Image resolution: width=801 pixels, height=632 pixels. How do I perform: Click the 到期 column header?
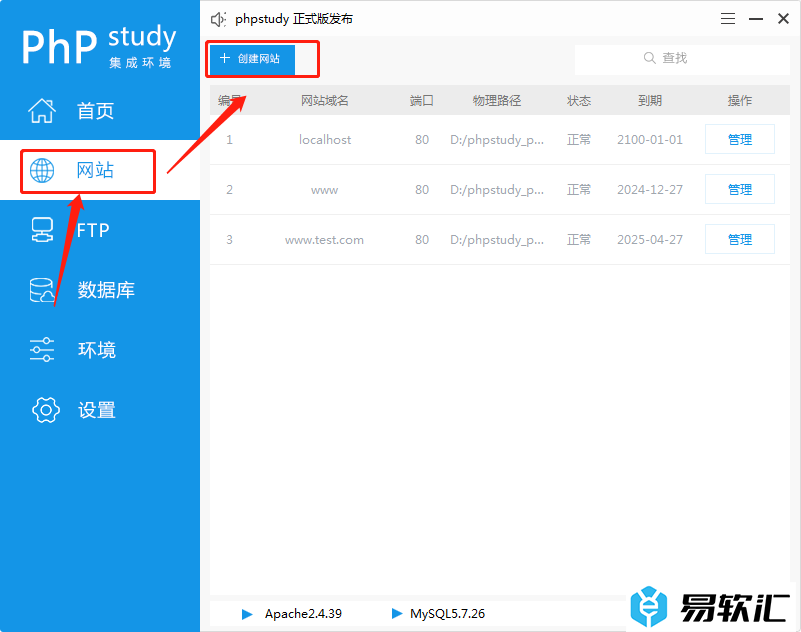[650, 101]
